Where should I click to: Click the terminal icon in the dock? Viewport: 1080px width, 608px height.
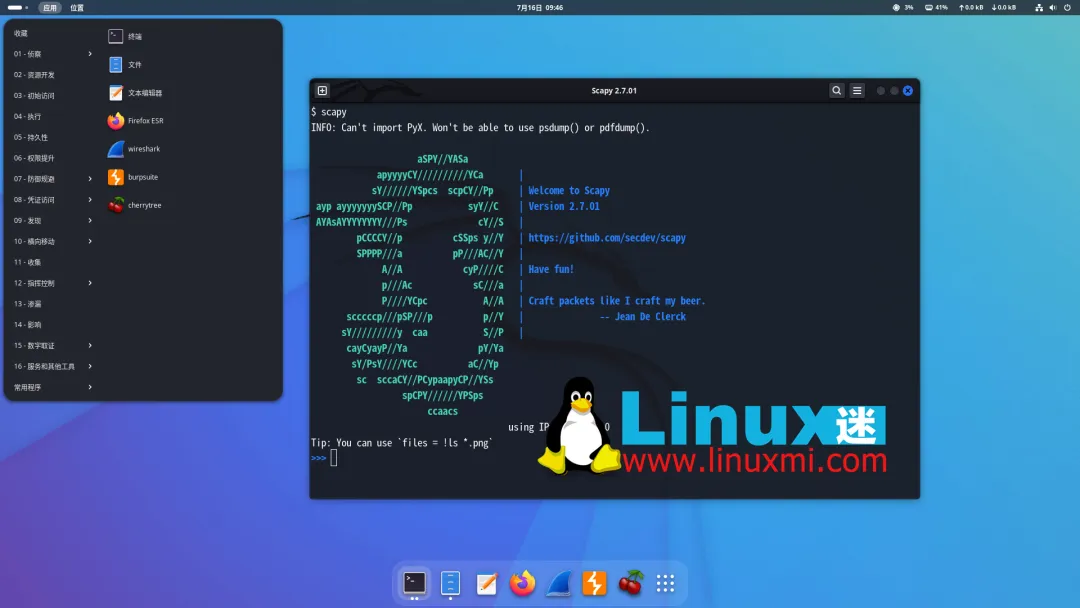coord(414,583)
